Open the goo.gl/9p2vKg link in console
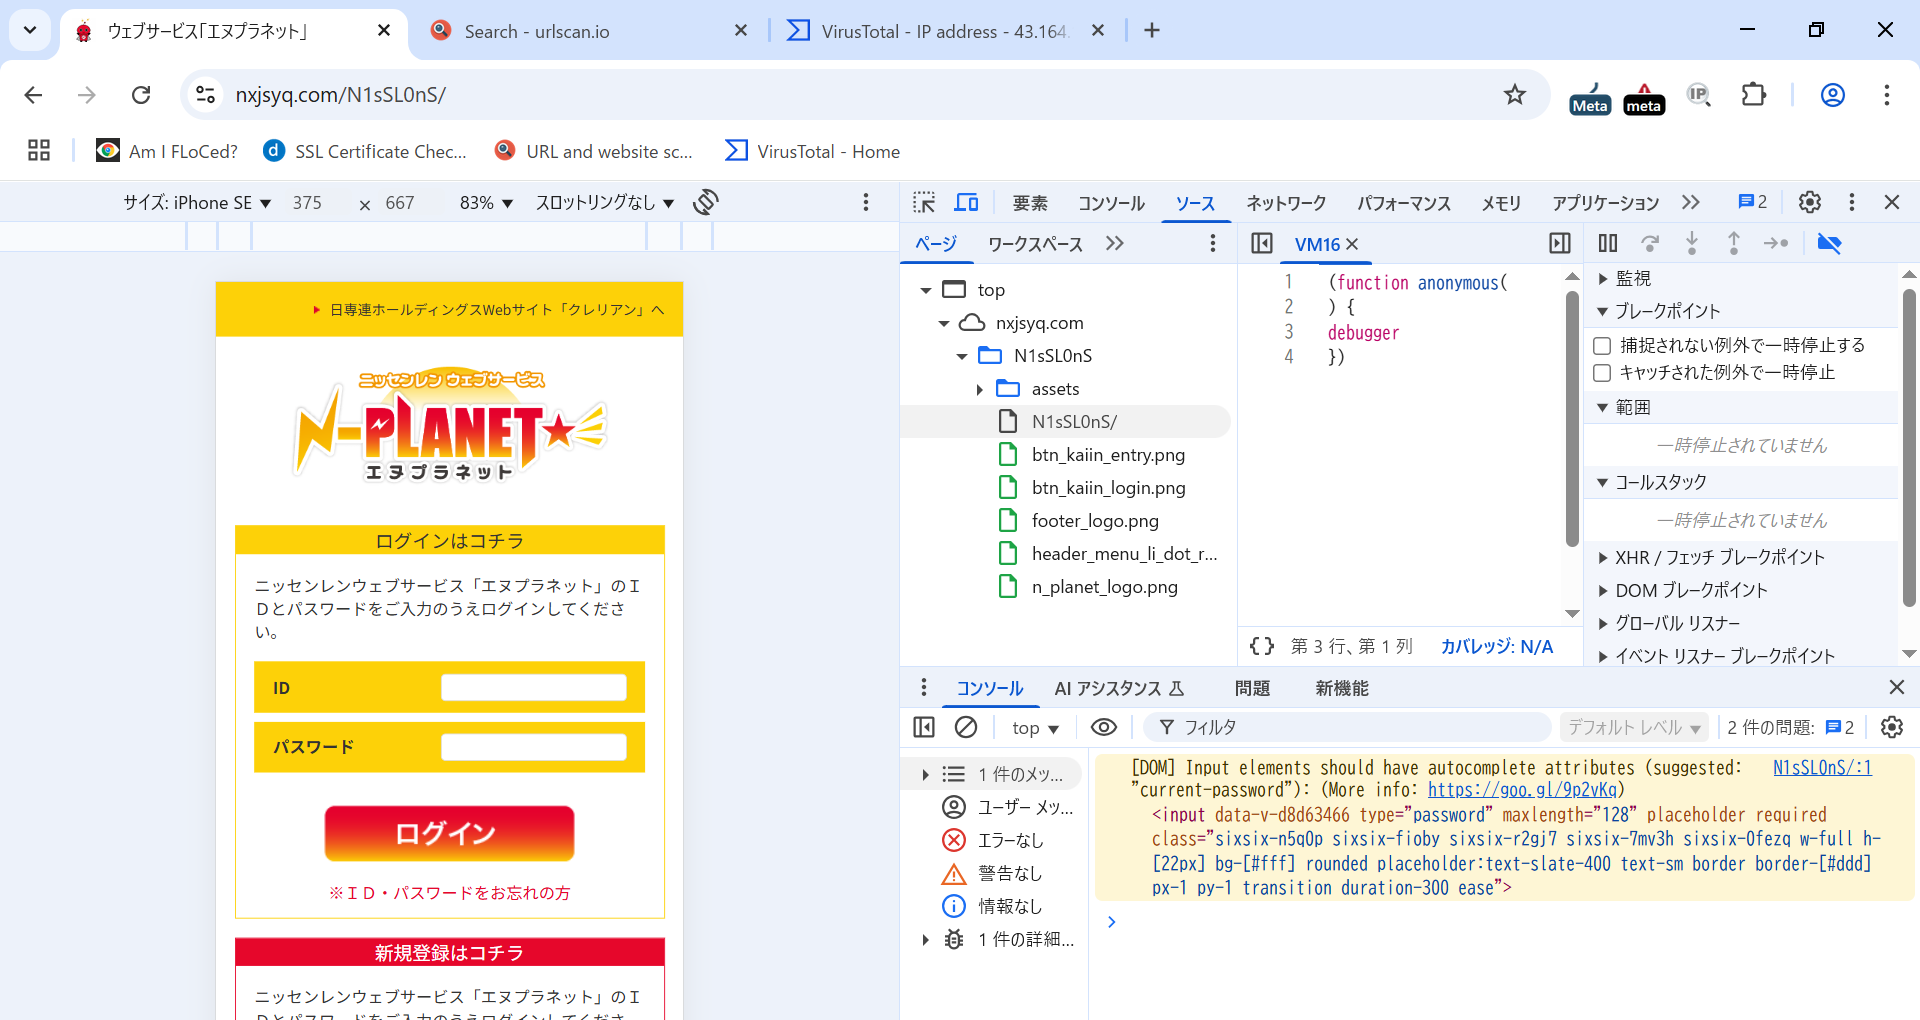Image resolution: width=1920 pixels, height=1020 pixels. tap(1522, 789)
